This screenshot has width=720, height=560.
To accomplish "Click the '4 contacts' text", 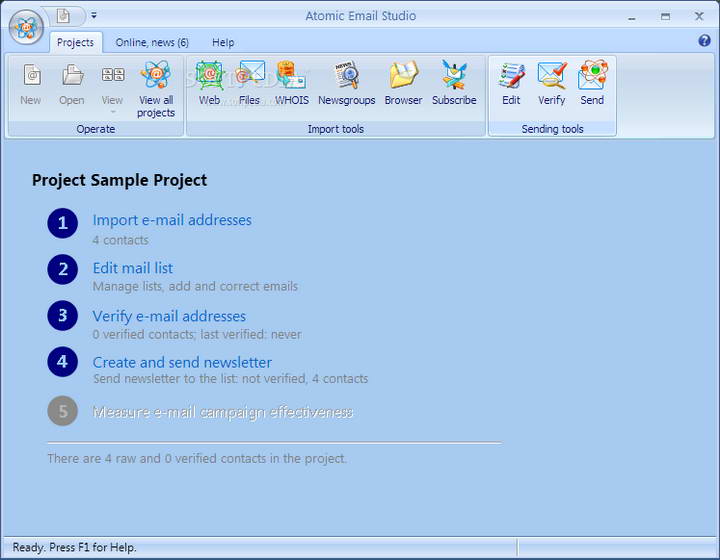I will coord(121,240).
